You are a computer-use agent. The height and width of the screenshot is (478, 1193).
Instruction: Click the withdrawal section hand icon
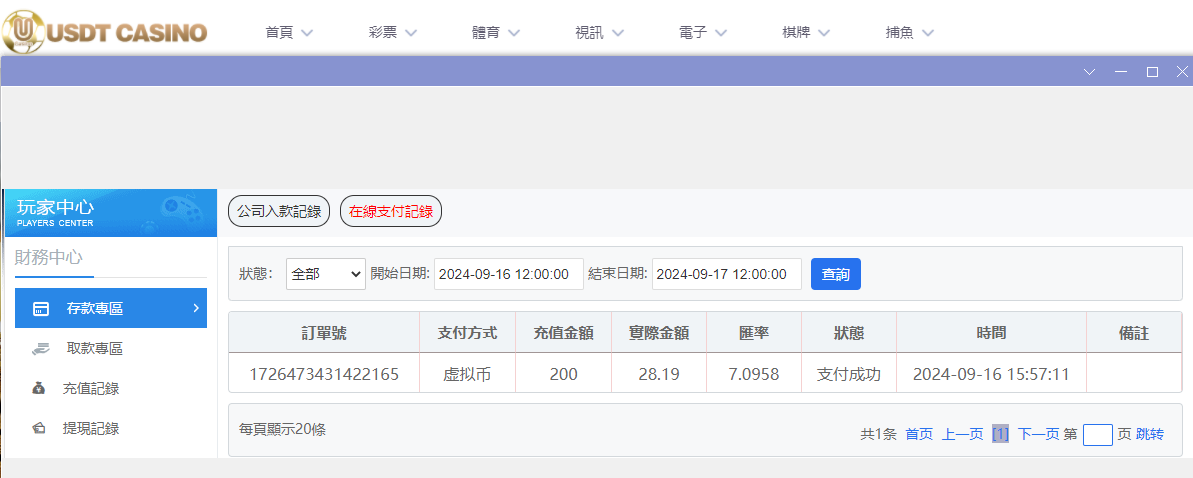(x=40, y=349)
